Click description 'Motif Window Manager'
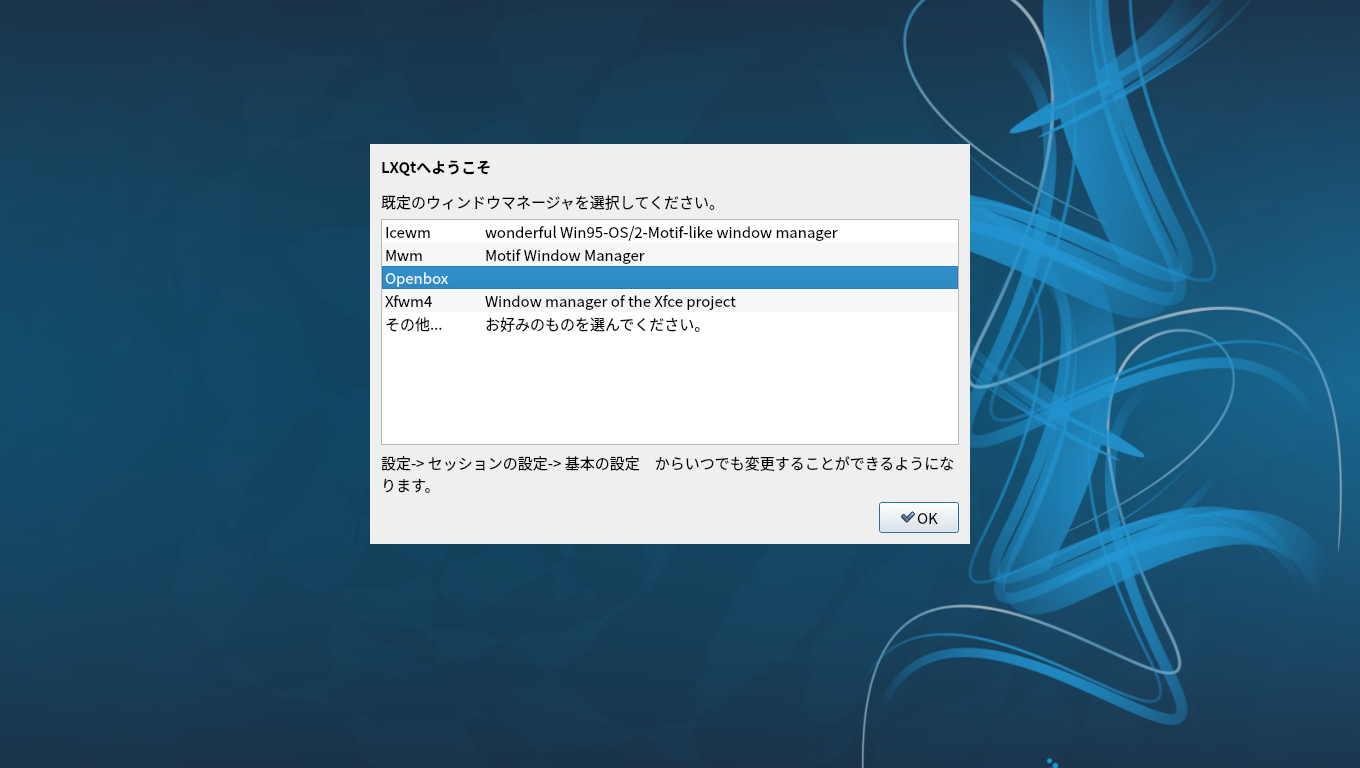1360x768 pixels. click(564, 255)
